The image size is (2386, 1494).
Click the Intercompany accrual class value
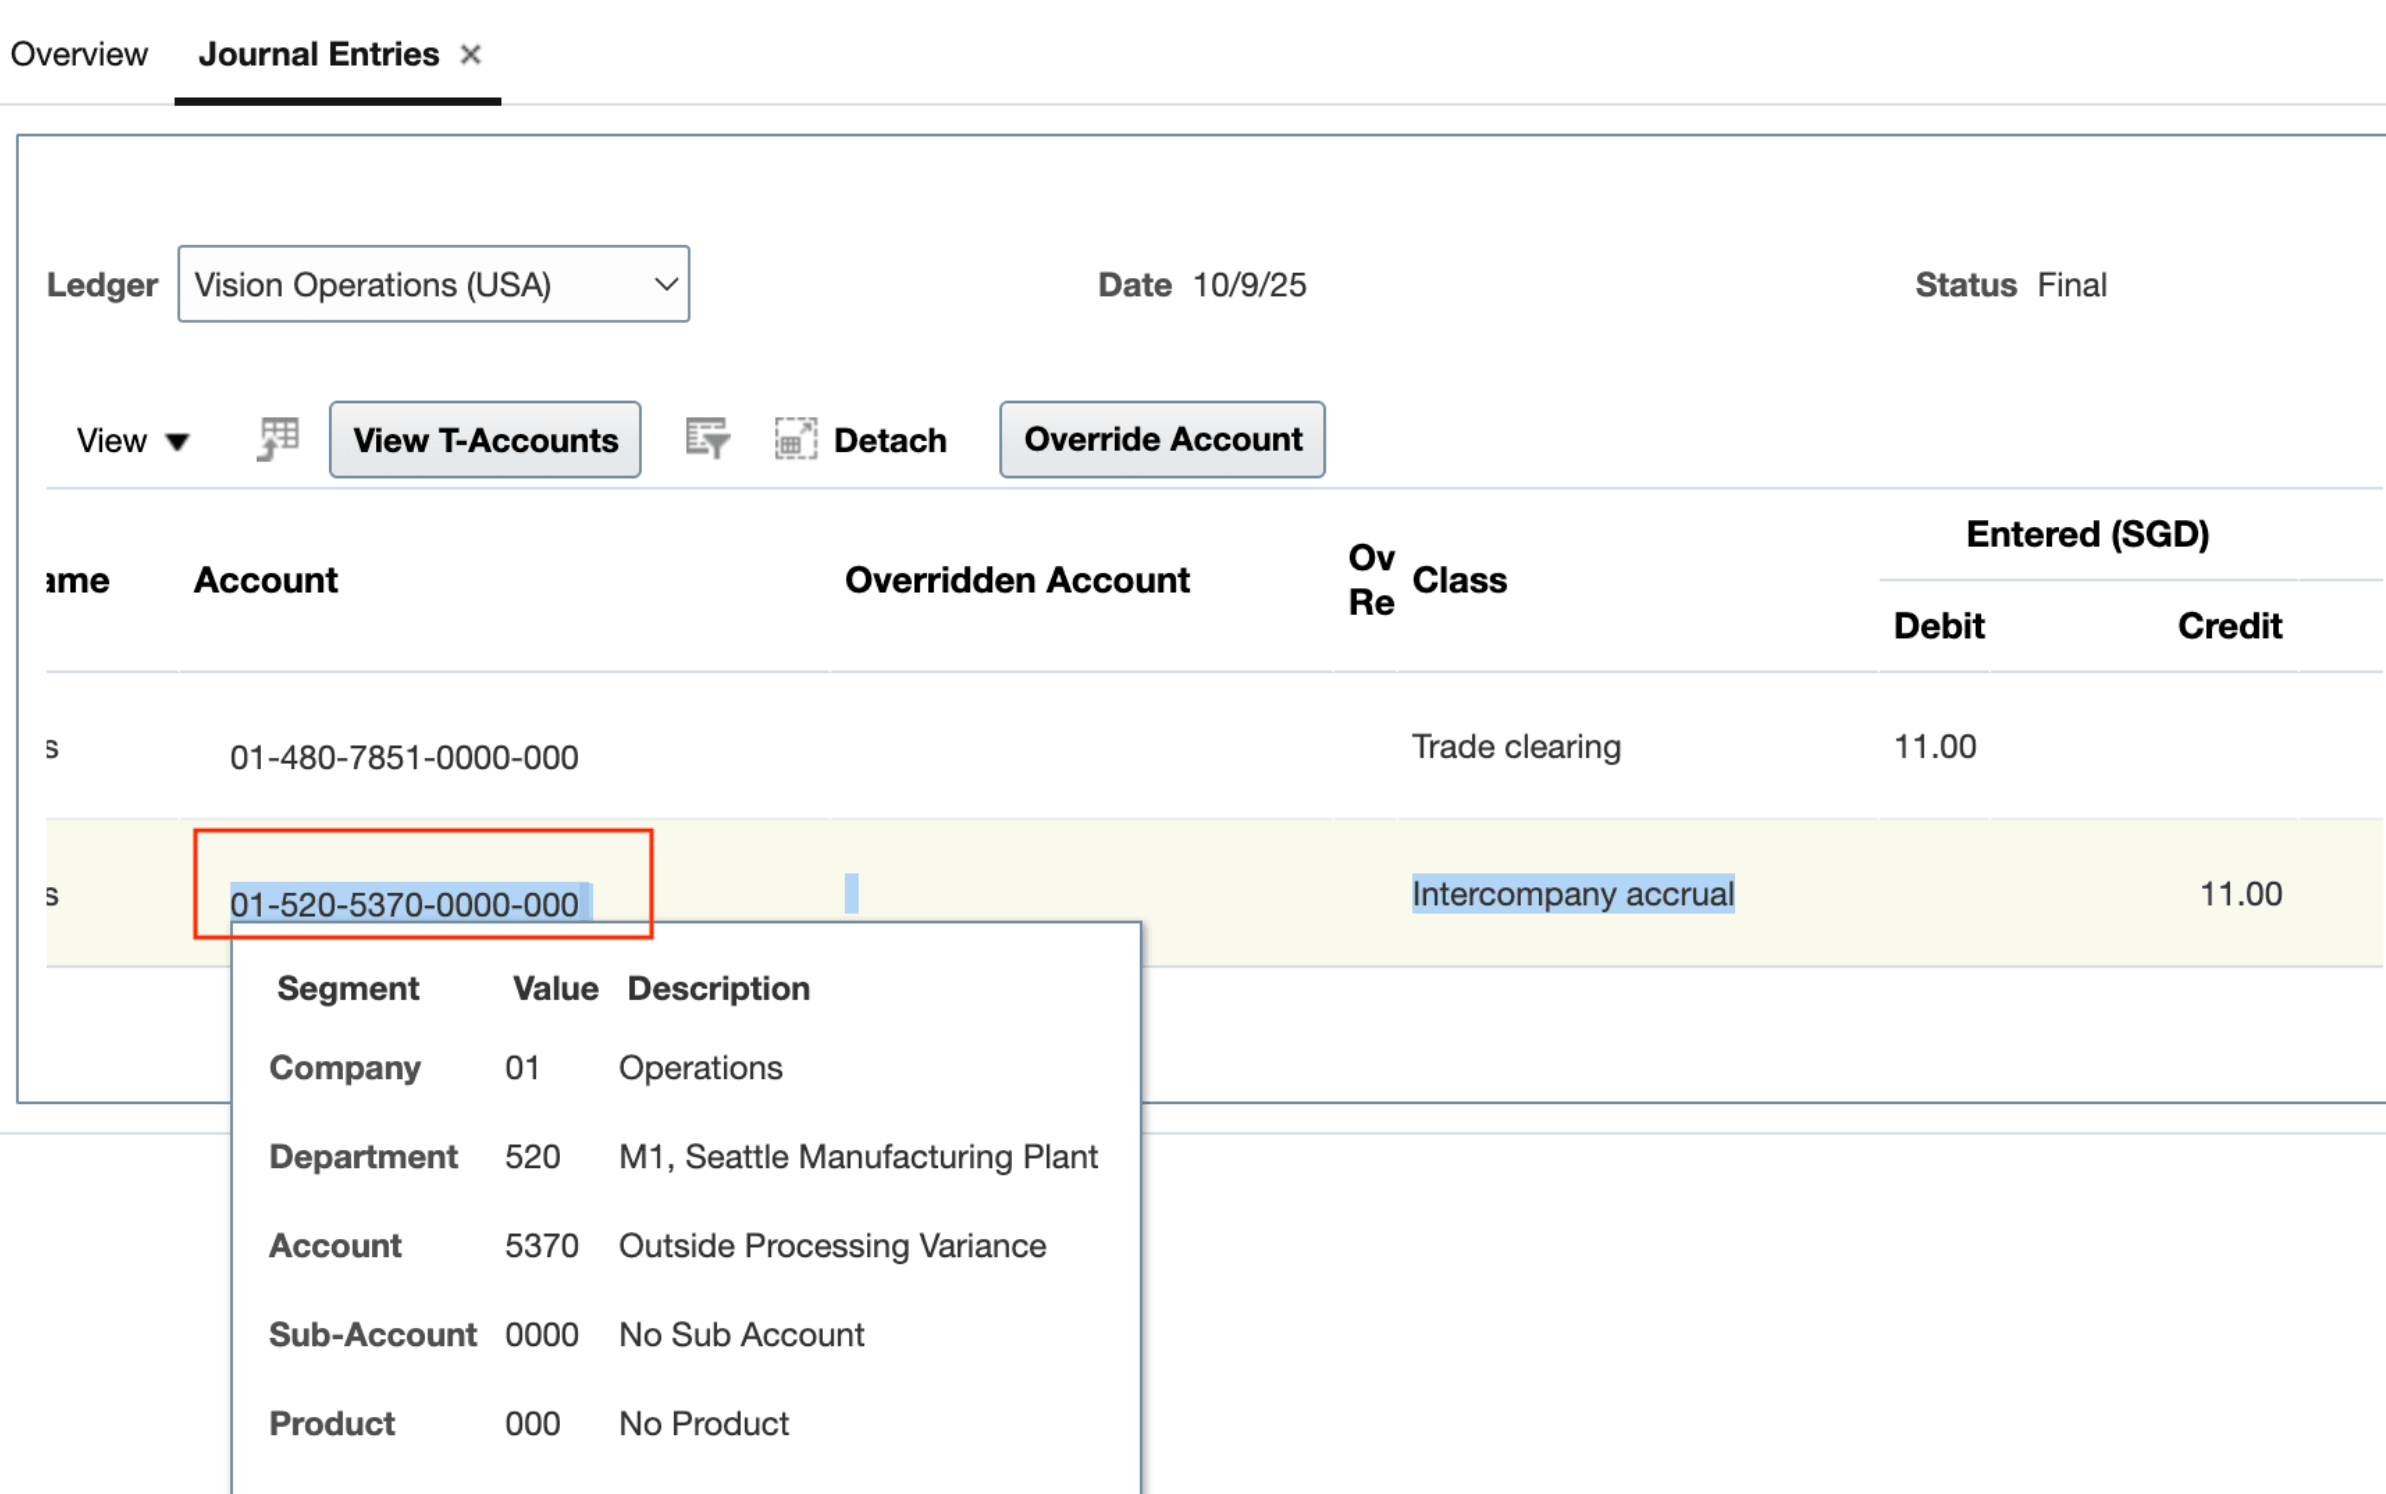1572,894
